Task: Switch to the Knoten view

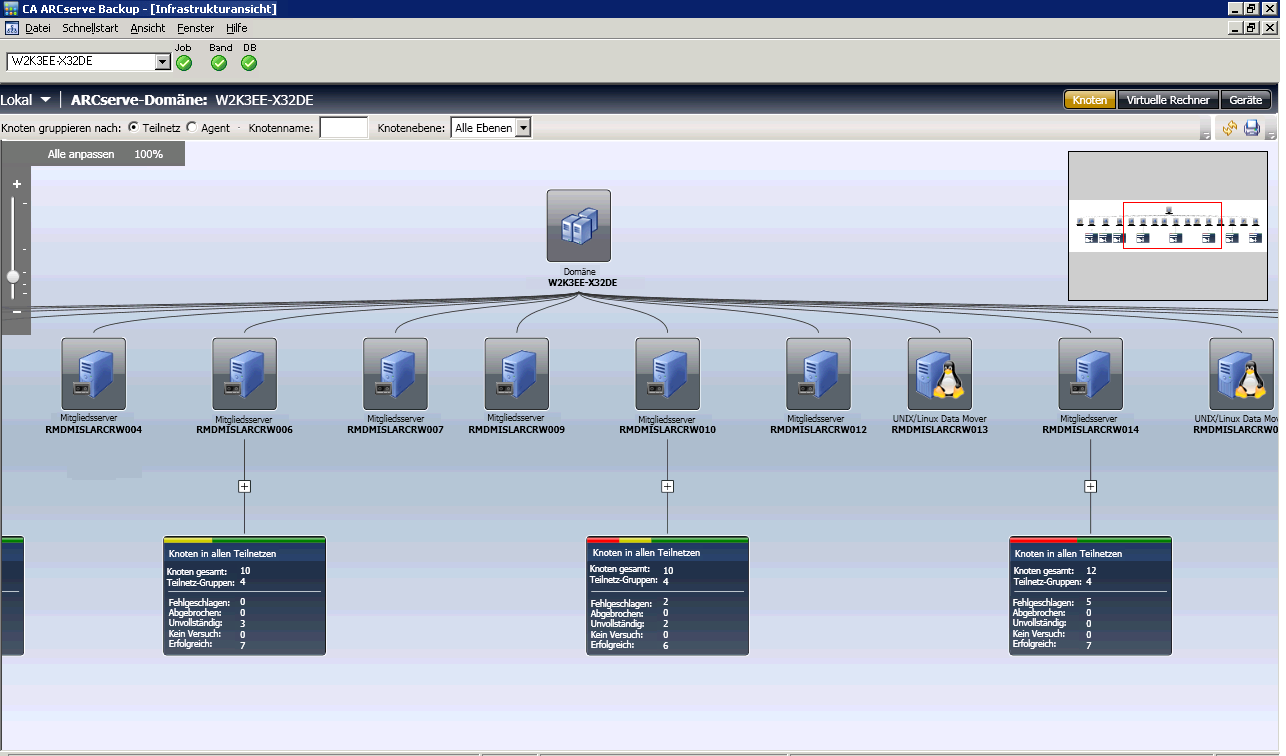Action: coord(1090,100)
